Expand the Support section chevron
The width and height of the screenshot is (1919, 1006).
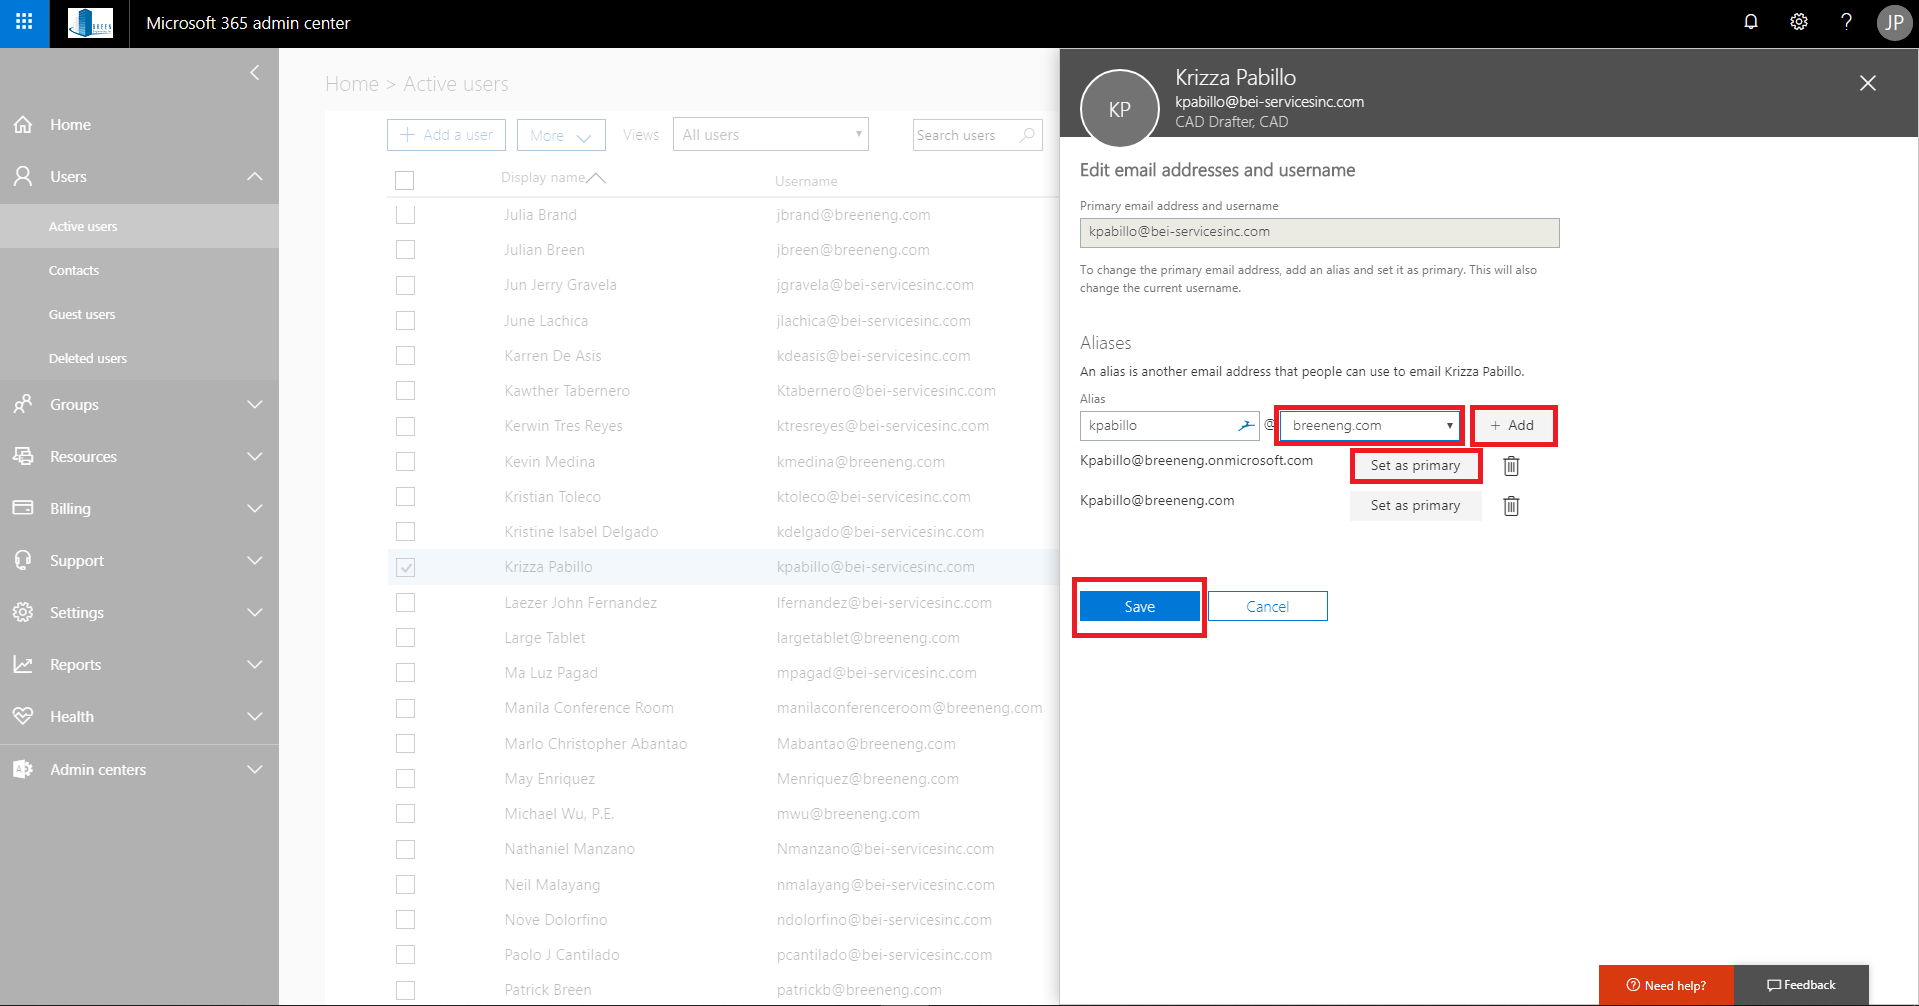(255, 560)
